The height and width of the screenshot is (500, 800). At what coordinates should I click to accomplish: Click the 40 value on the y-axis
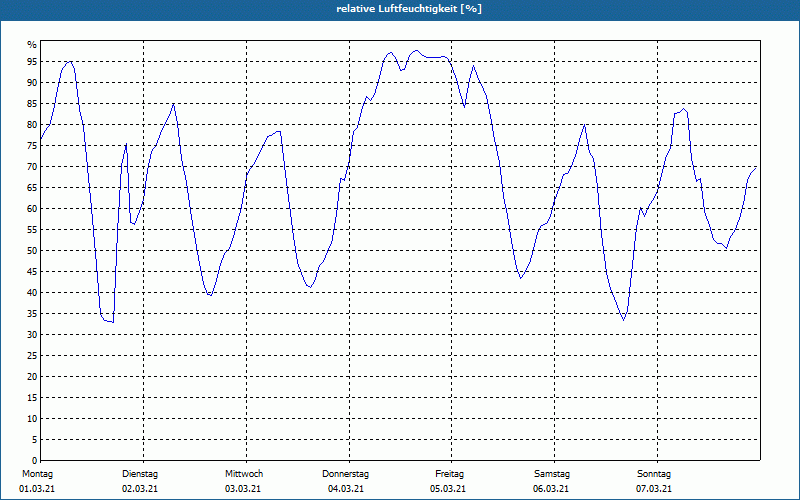coord(32,293)
